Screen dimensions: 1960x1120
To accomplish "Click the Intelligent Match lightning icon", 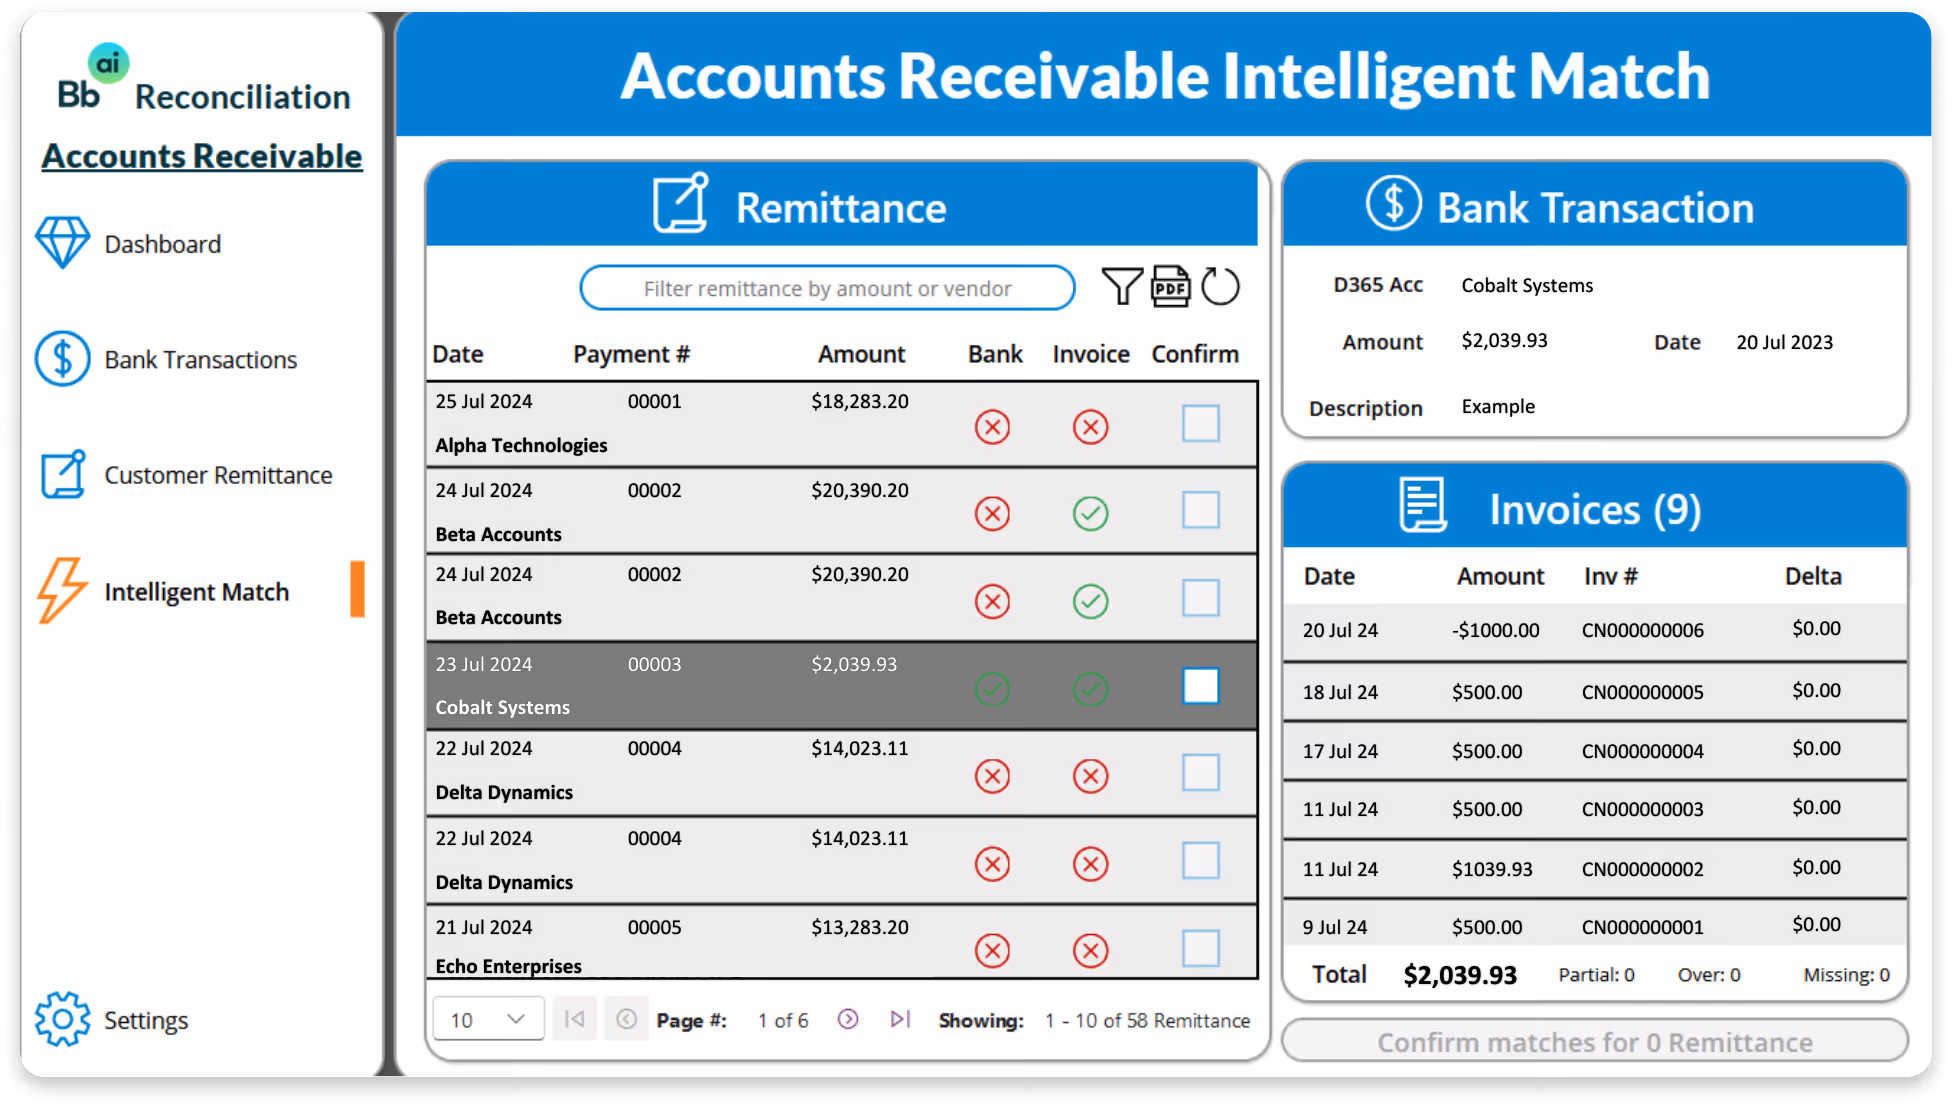I will click(x=62, y=590).
